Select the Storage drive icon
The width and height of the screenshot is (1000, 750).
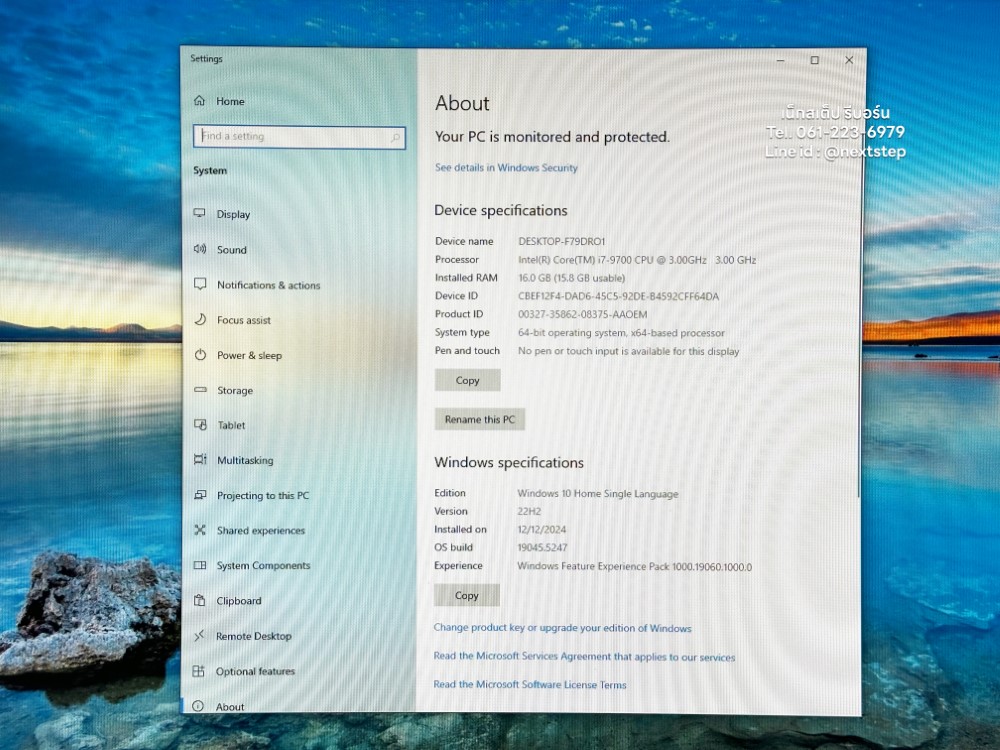click(x=200, y=390)
